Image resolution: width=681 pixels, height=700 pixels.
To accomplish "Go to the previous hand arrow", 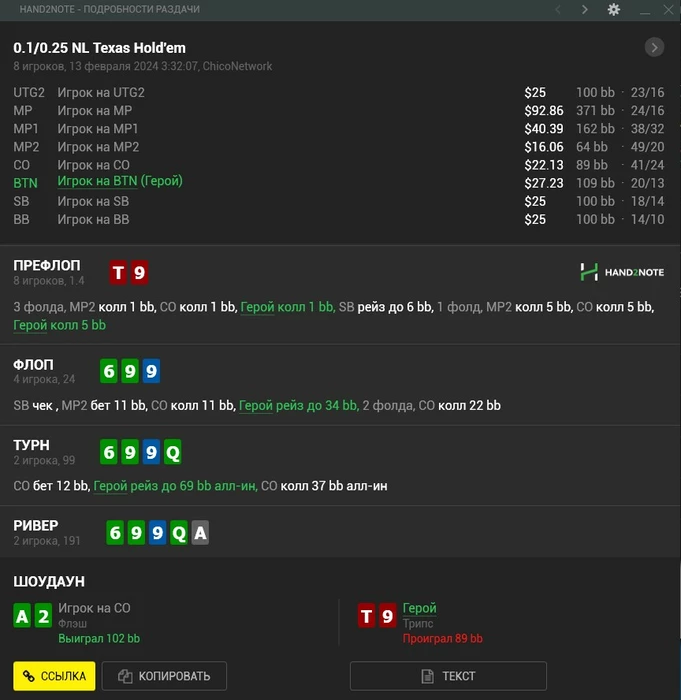I will [x=558, y=9].
